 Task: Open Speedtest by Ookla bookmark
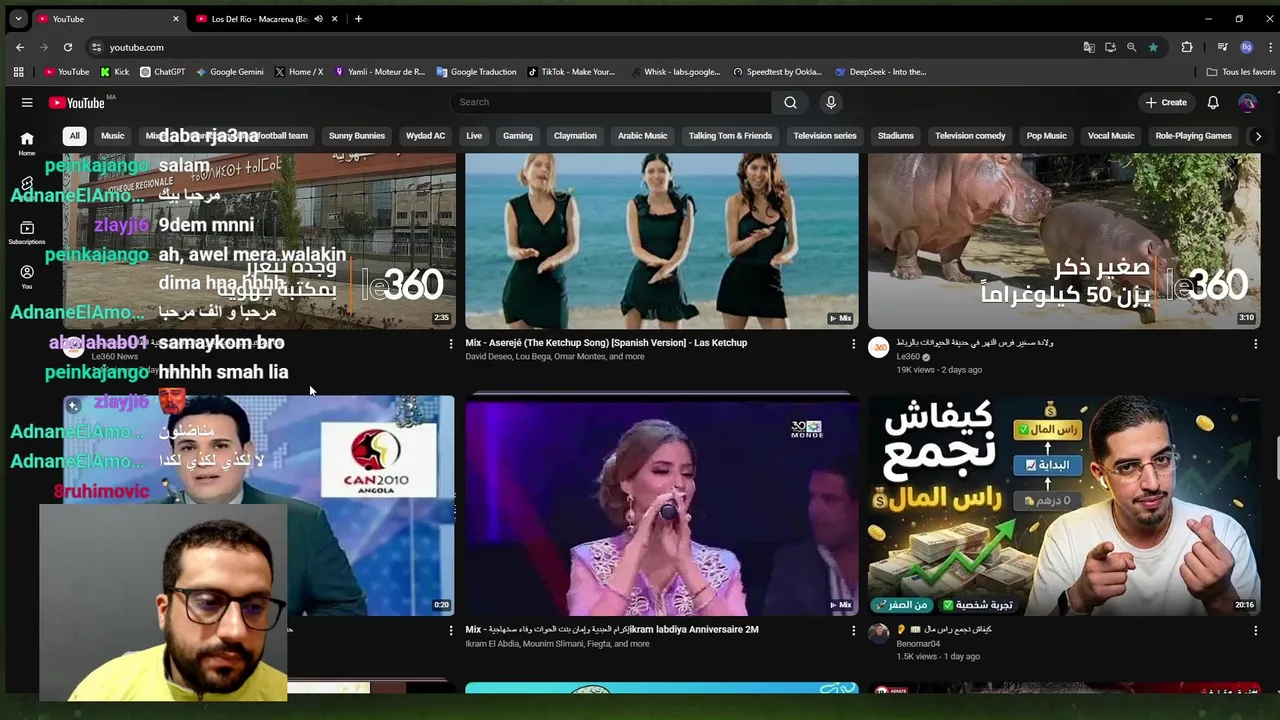tap(777, 72)
